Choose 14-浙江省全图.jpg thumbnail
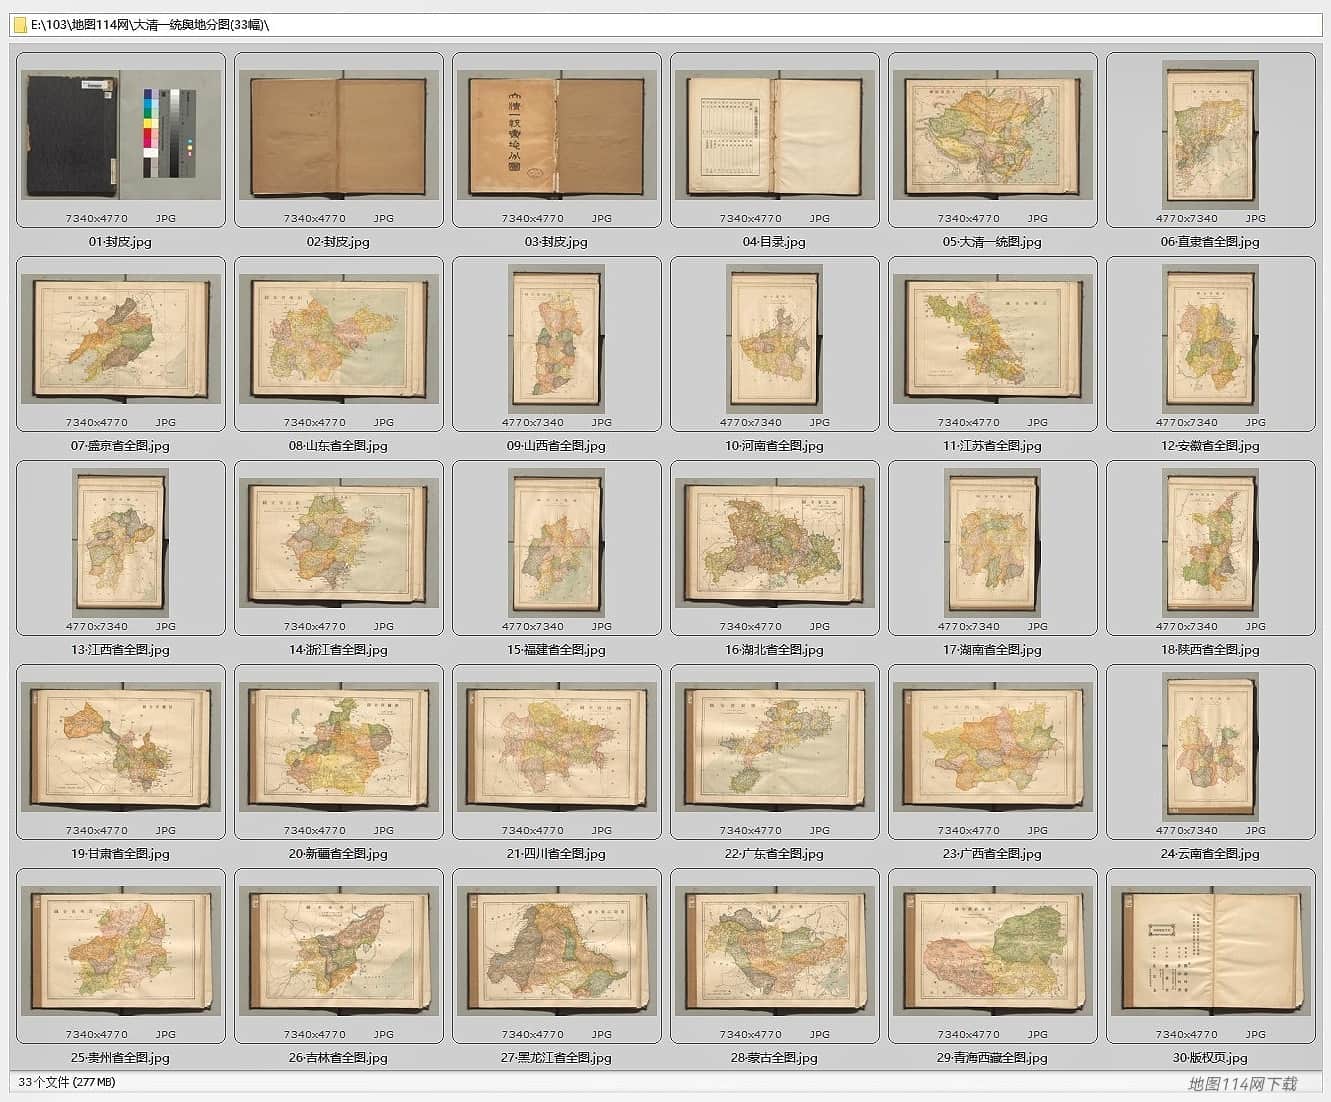This screenshot has height=1102, width=1331. [x=339, y=548]
